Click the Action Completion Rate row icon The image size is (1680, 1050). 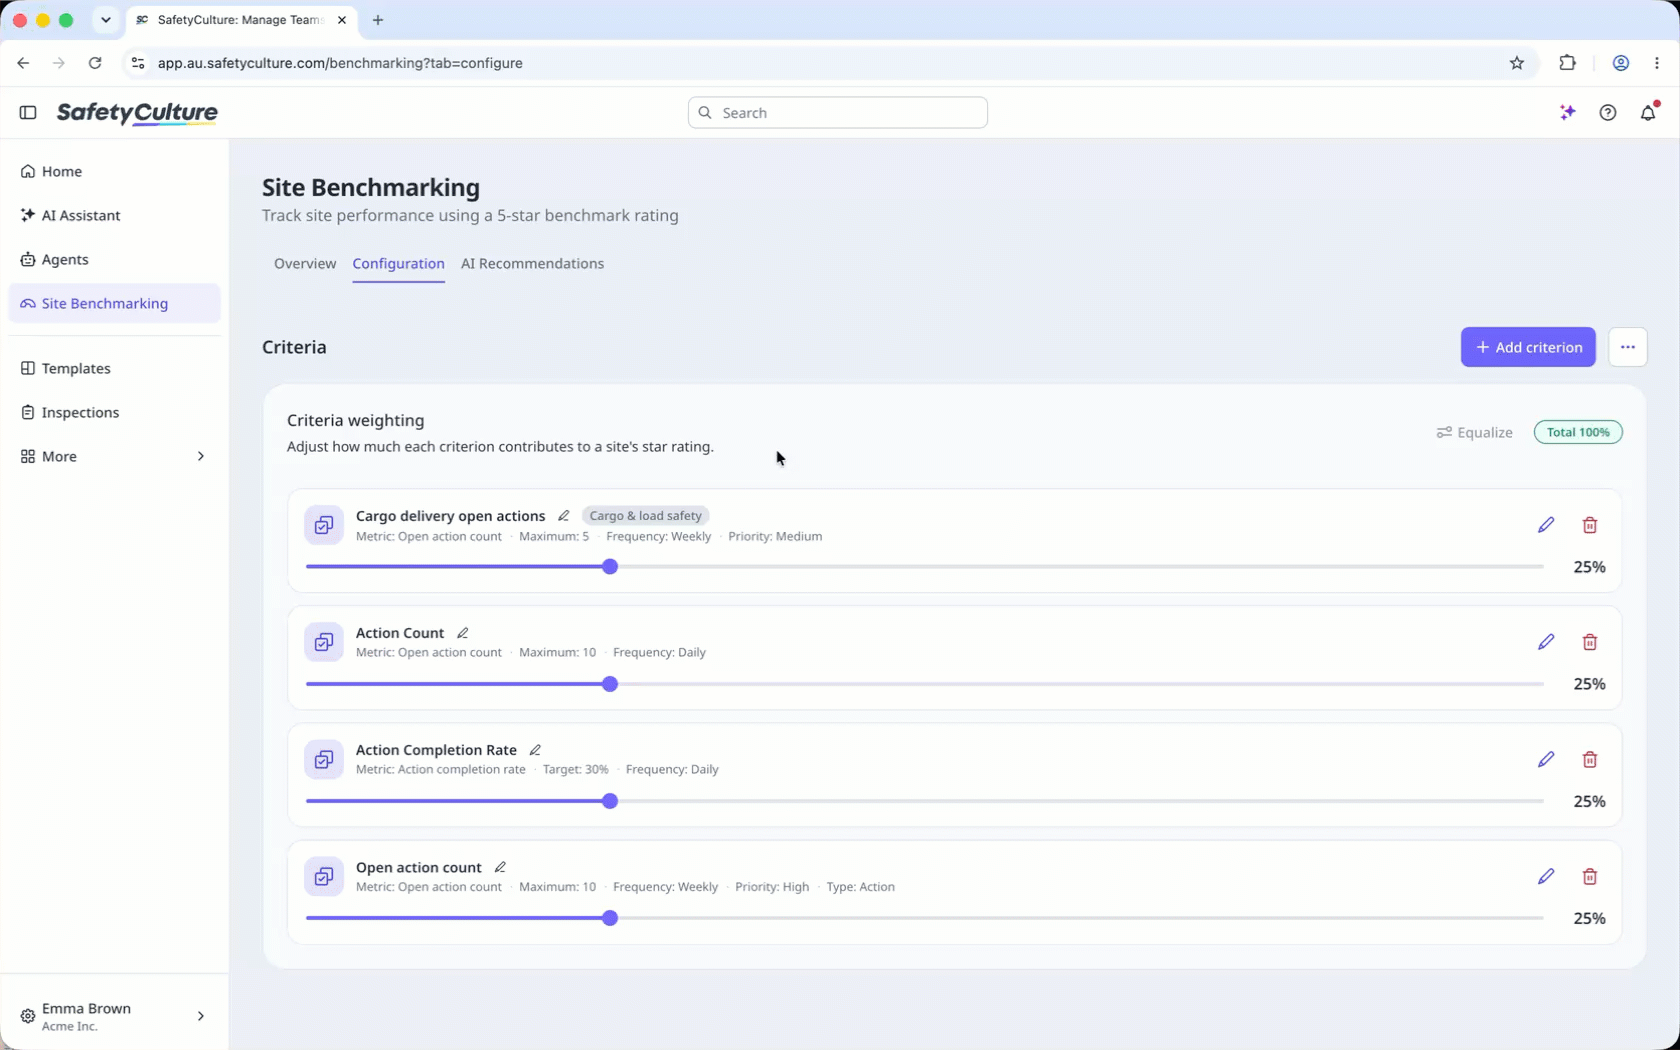pyautogui.click(x=324, y=760)
